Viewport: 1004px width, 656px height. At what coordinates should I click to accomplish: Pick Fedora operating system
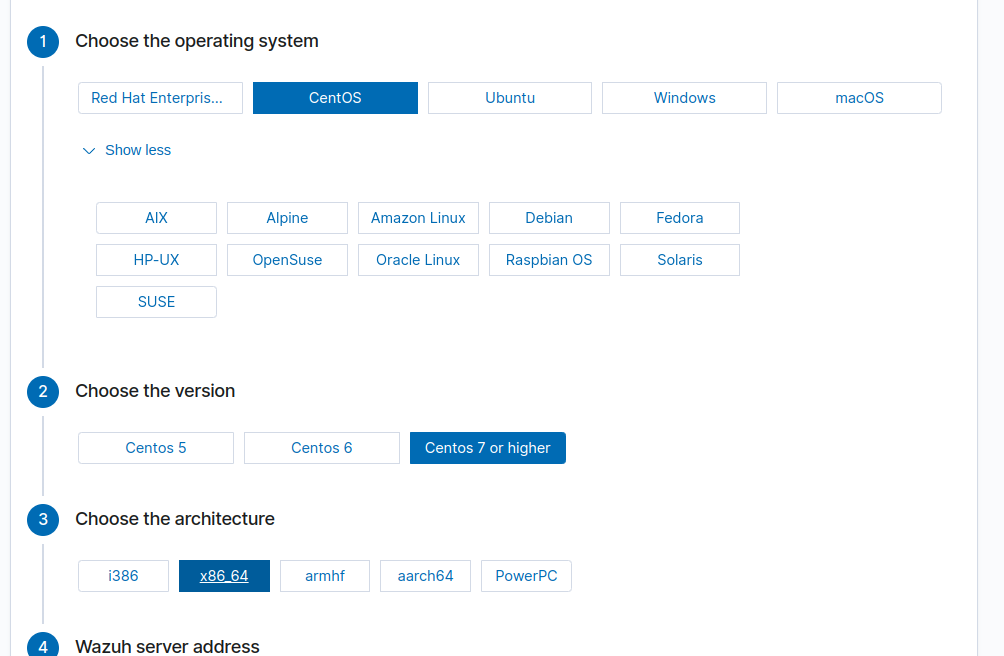(680, 218)
